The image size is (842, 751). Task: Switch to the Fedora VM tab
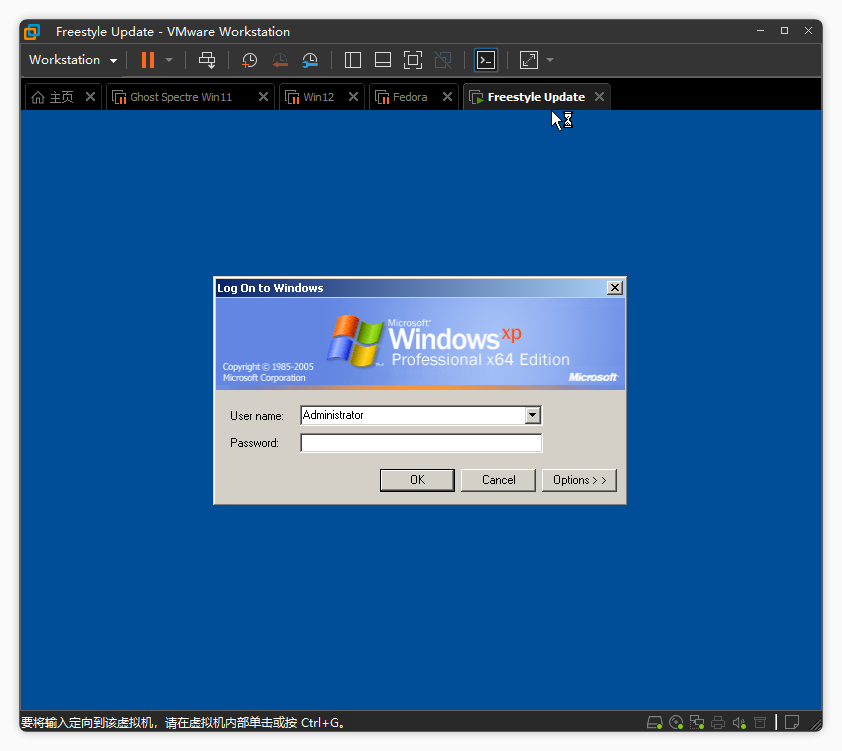point(410,97)
